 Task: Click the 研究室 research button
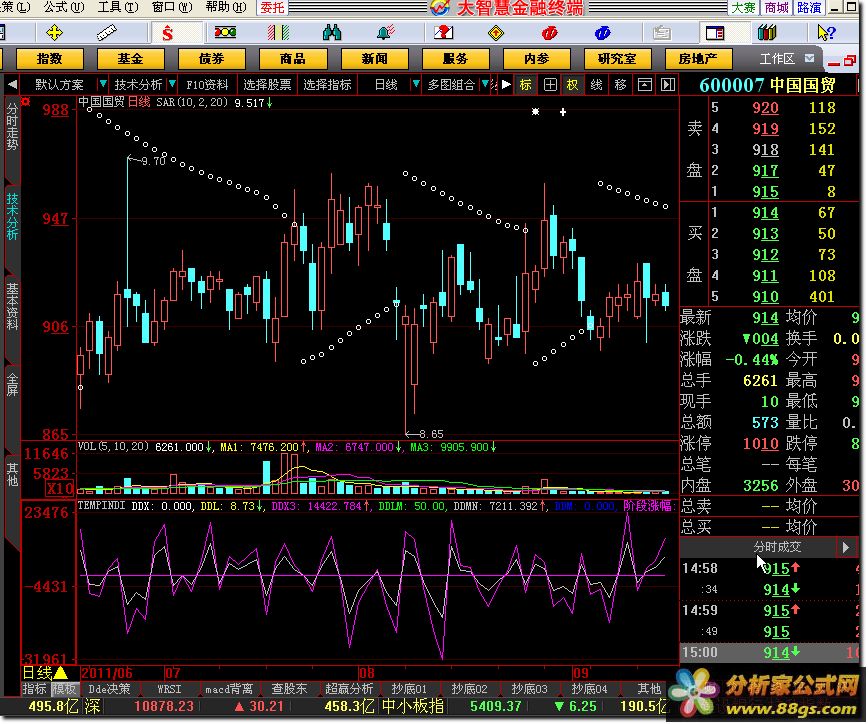point(617,58)
